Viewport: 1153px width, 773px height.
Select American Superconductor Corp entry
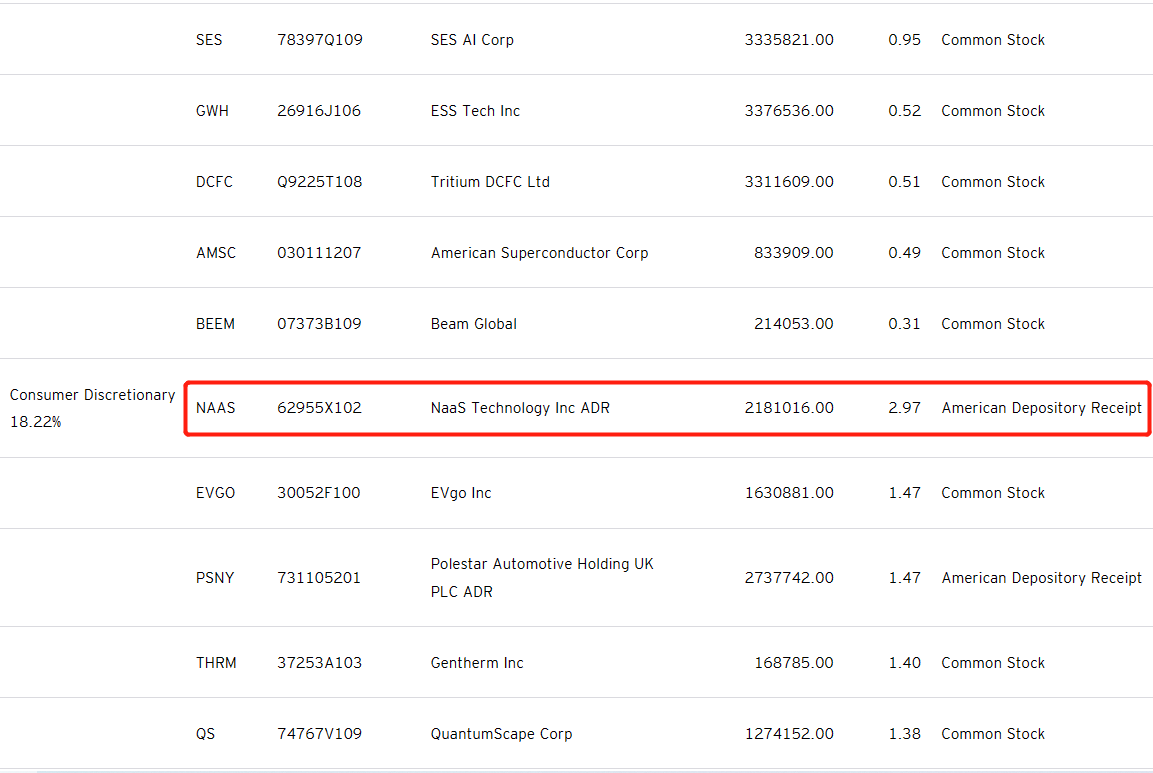(x=539, y=253)
